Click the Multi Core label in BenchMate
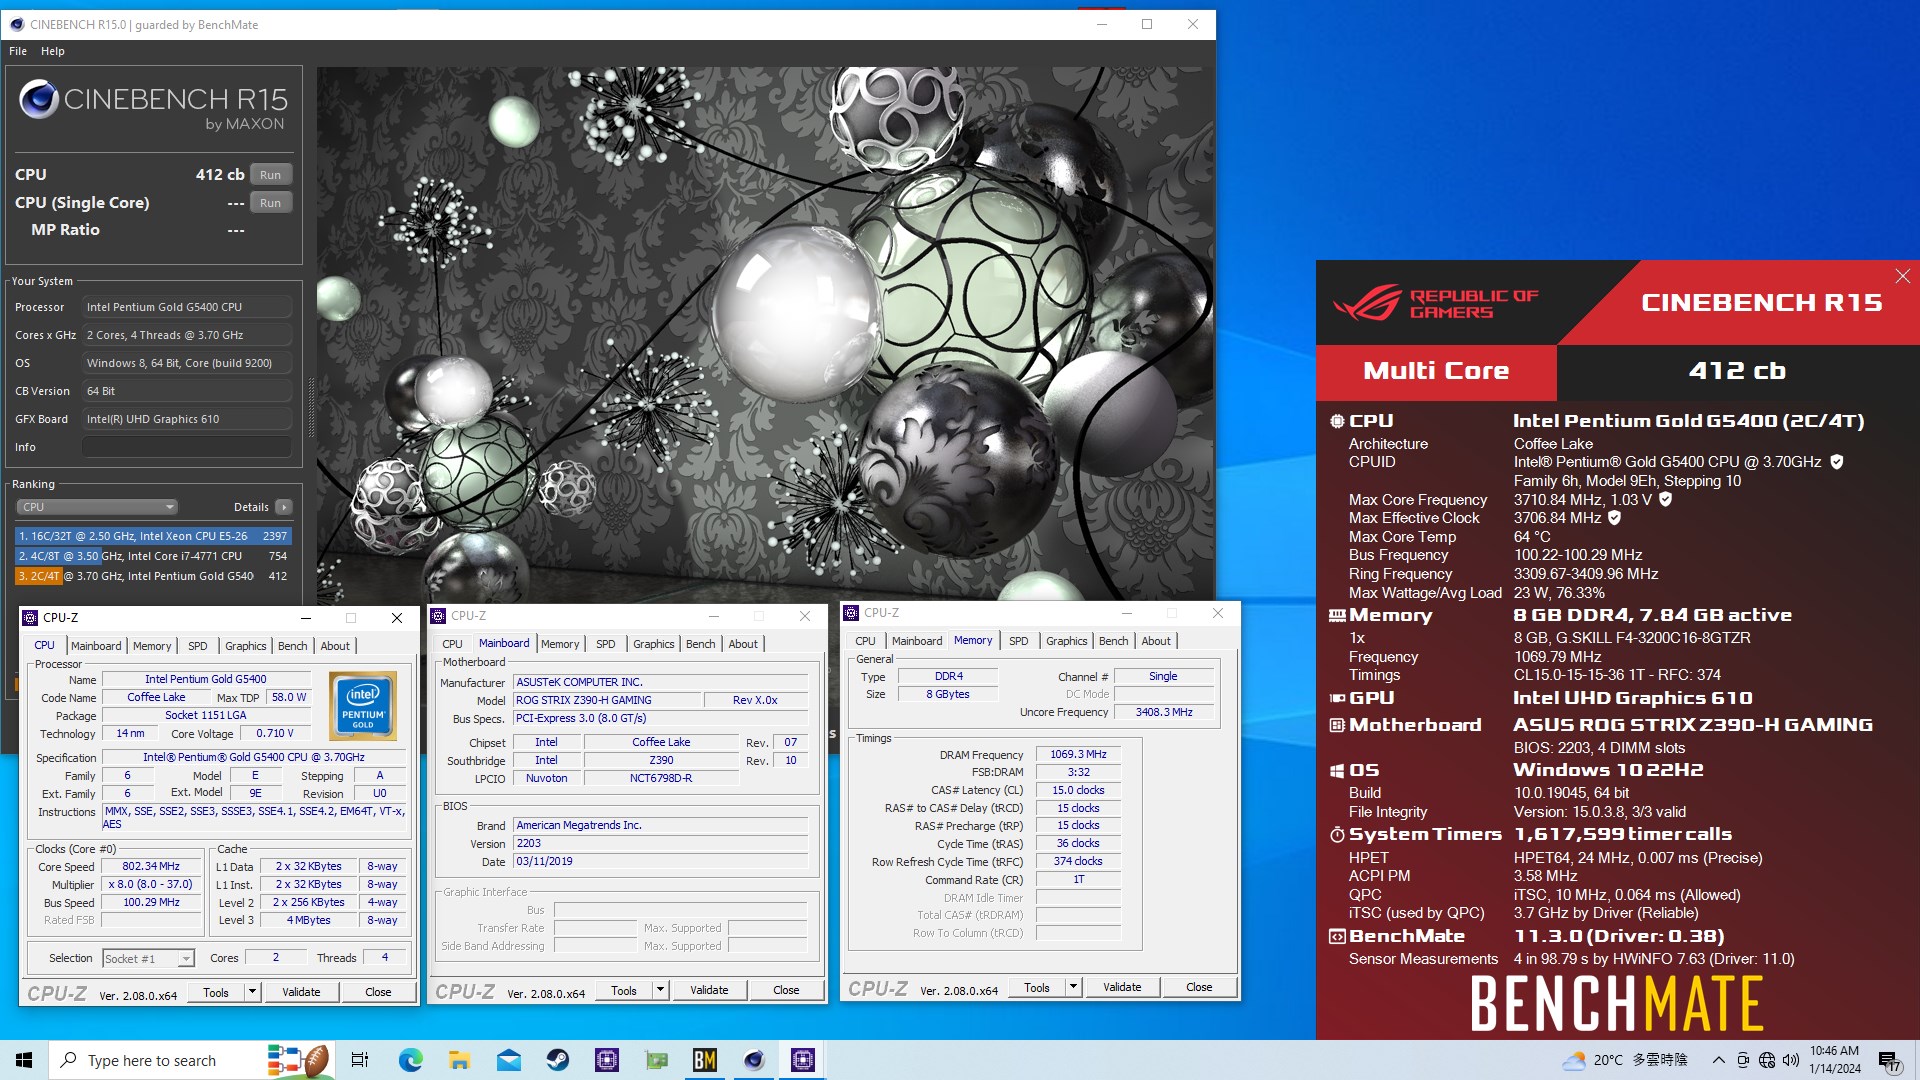 tap(1436, 371)
